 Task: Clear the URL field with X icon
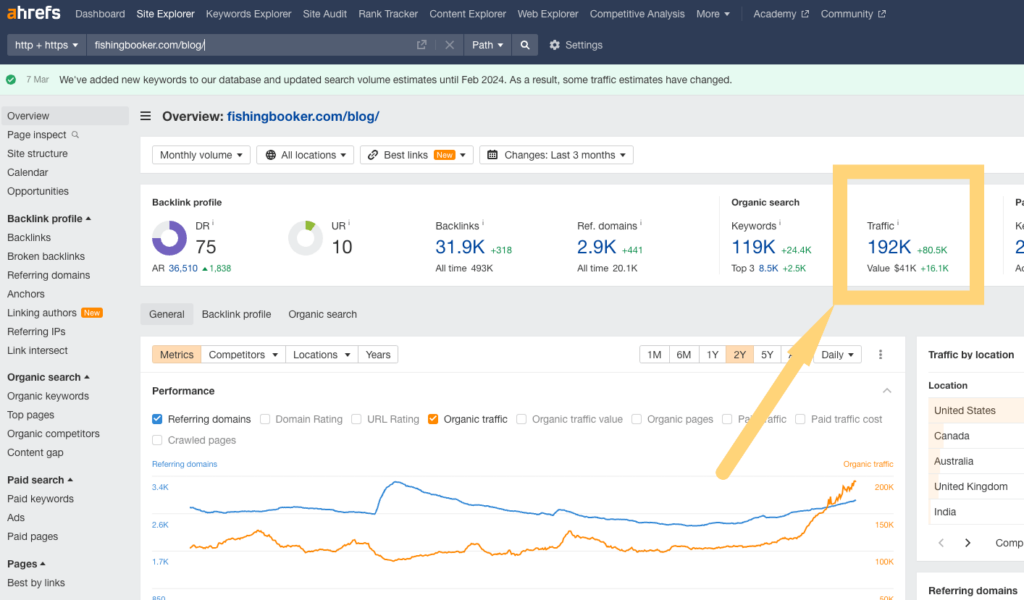pos(449,45)
